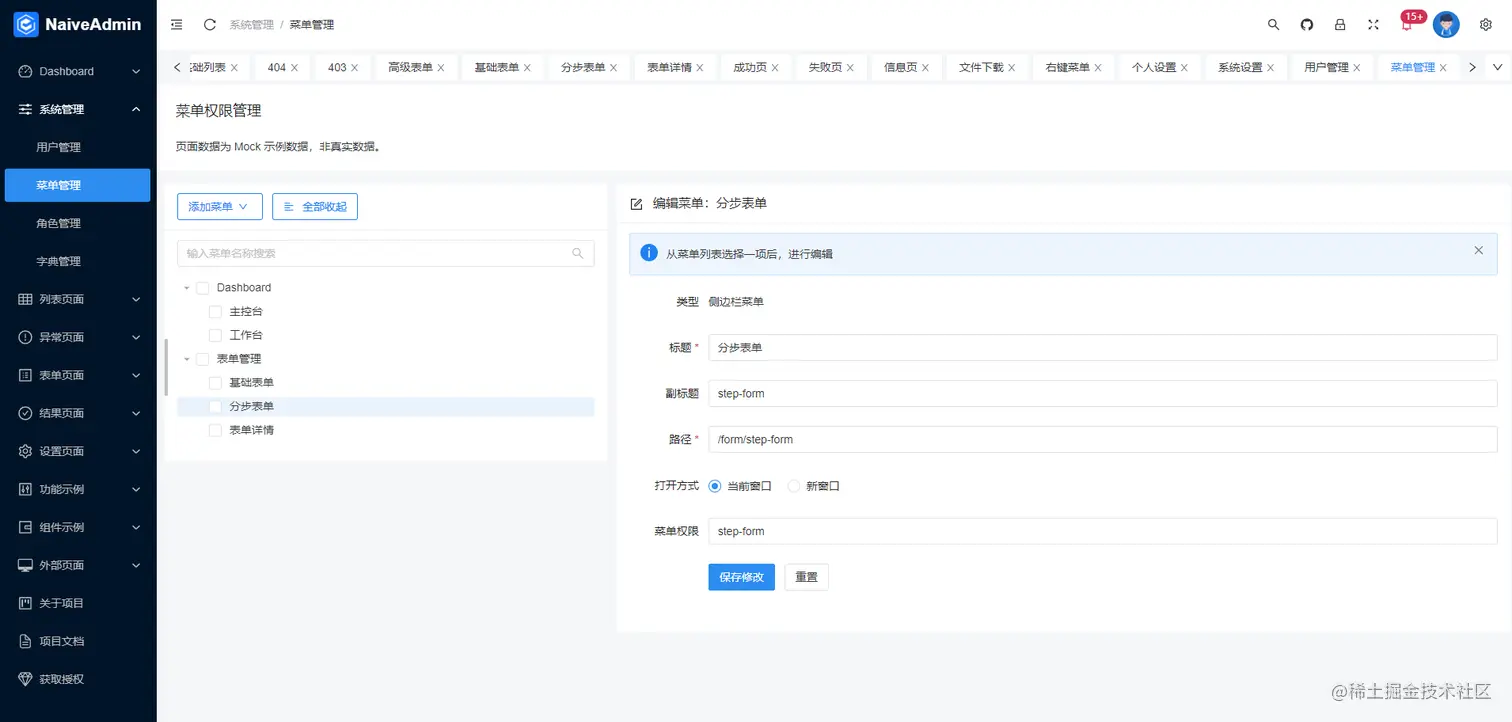Expand Dashboard in the sidebar
This screenshot has height=722, width=1512.
click(x=78, y=71)
